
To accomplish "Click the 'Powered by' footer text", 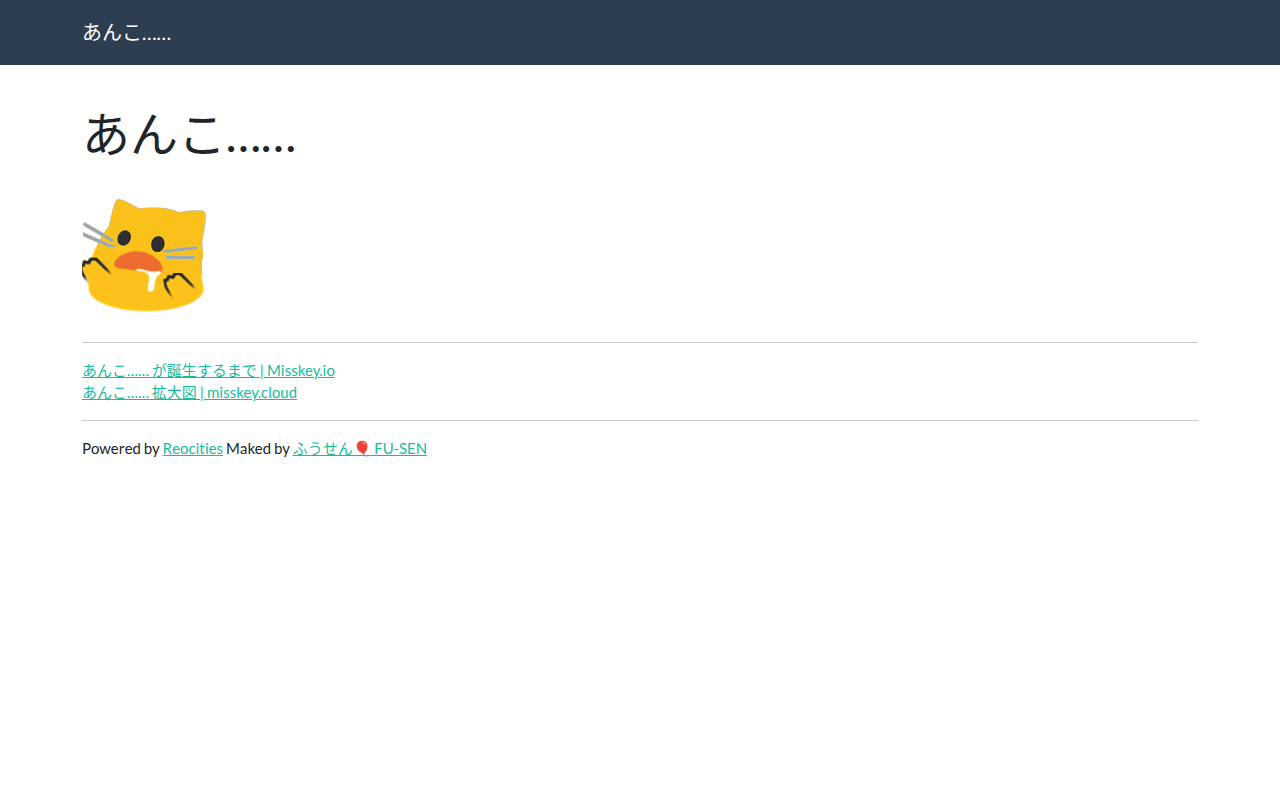I will (121, 448).
